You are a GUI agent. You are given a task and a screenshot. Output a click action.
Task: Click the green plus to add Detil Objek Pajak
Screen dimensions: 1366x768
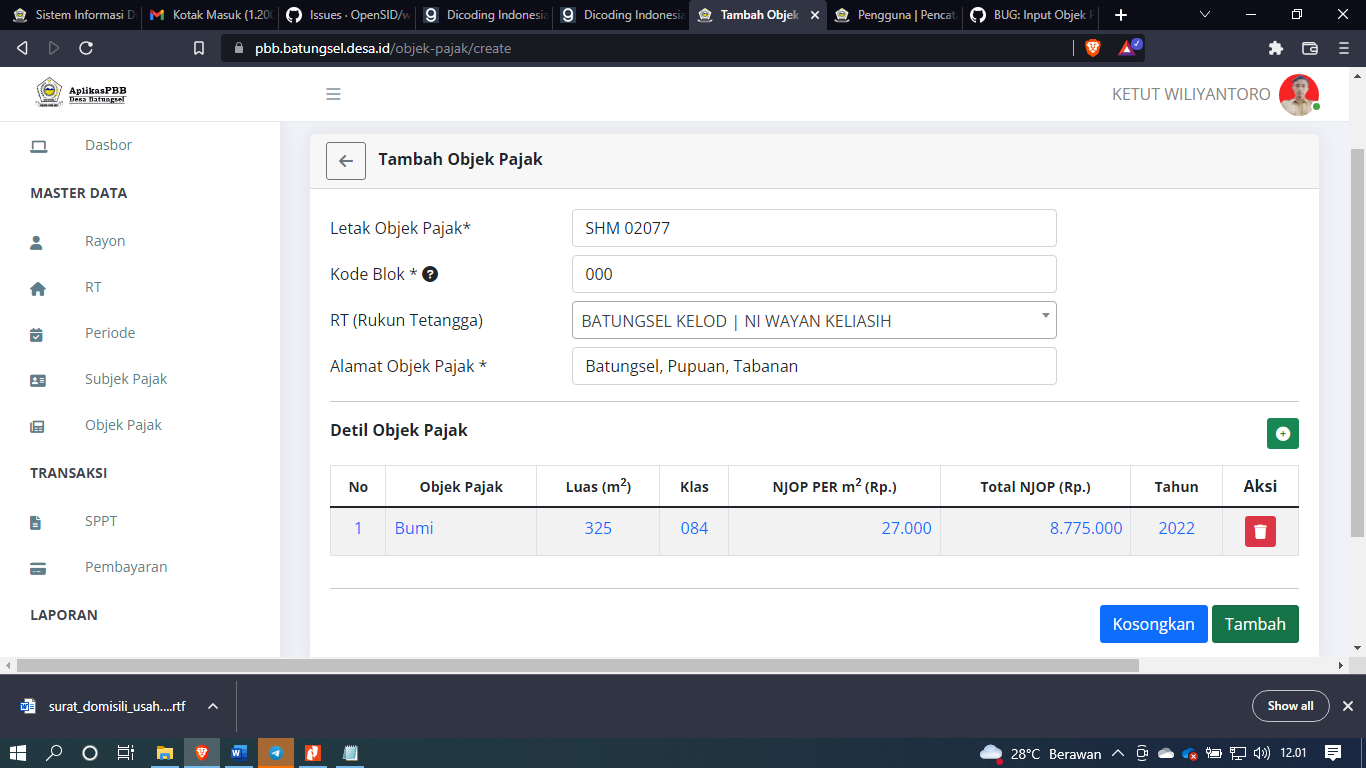1282,433
